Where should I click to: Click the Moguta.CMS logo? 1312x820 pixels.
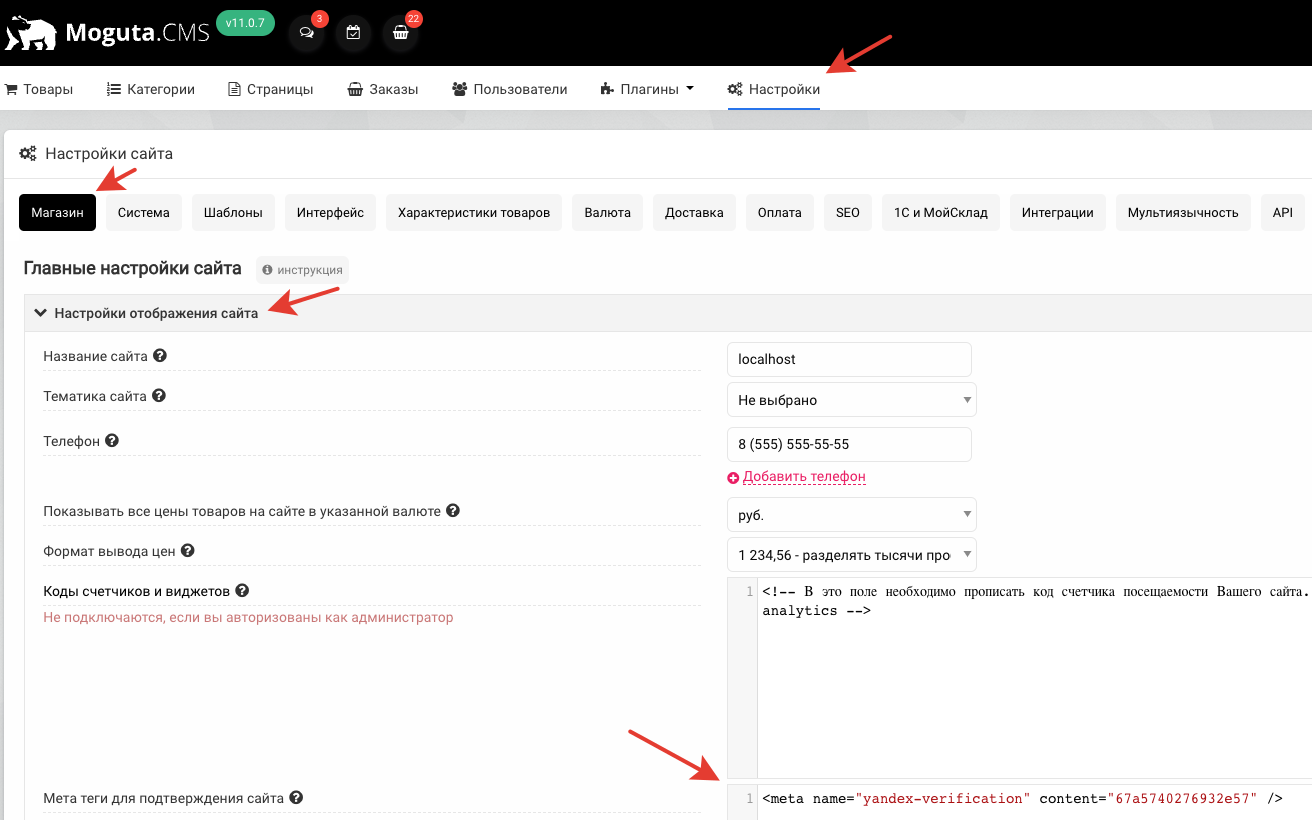click(x=107, y=33)
